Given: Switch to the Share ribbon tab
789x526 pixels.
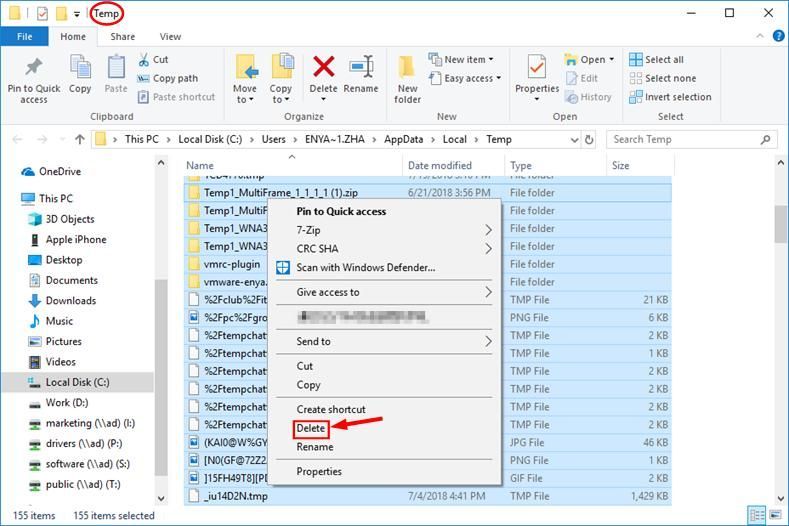Looking at the screenshot, I should 122,36.
